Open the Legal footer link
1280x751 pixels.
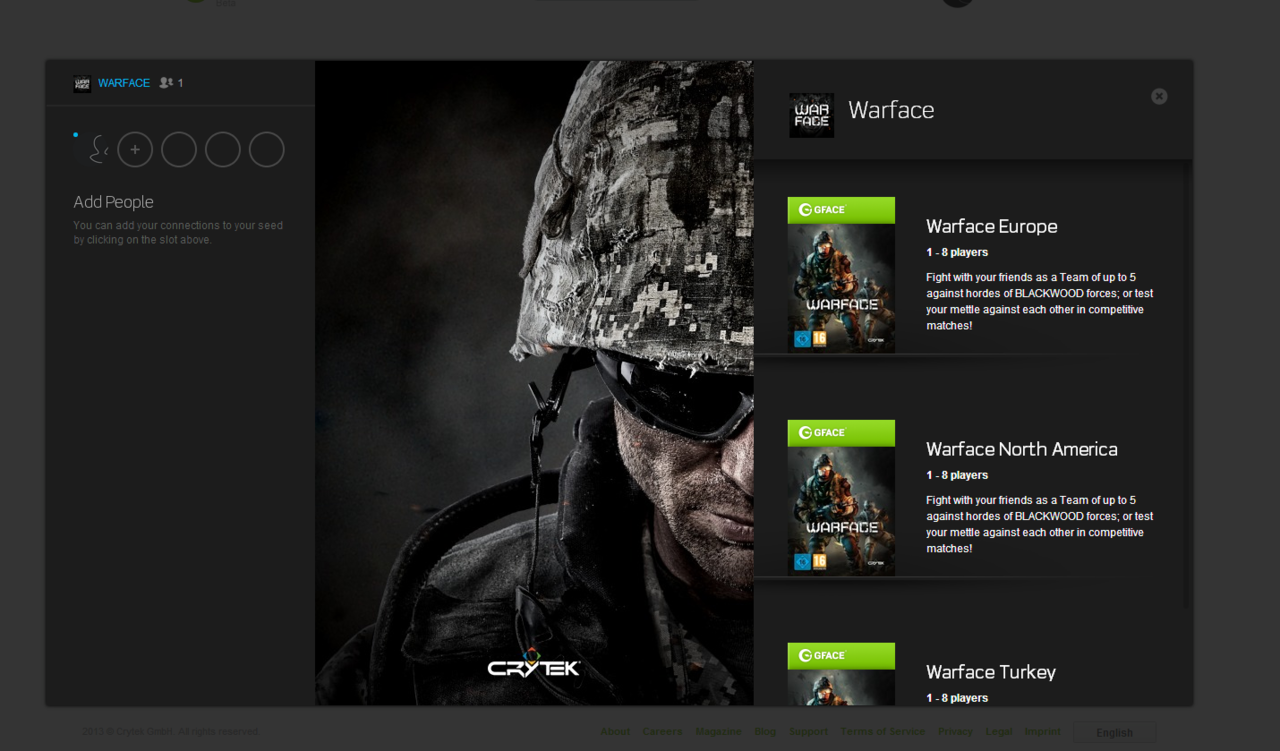(999, 732)
